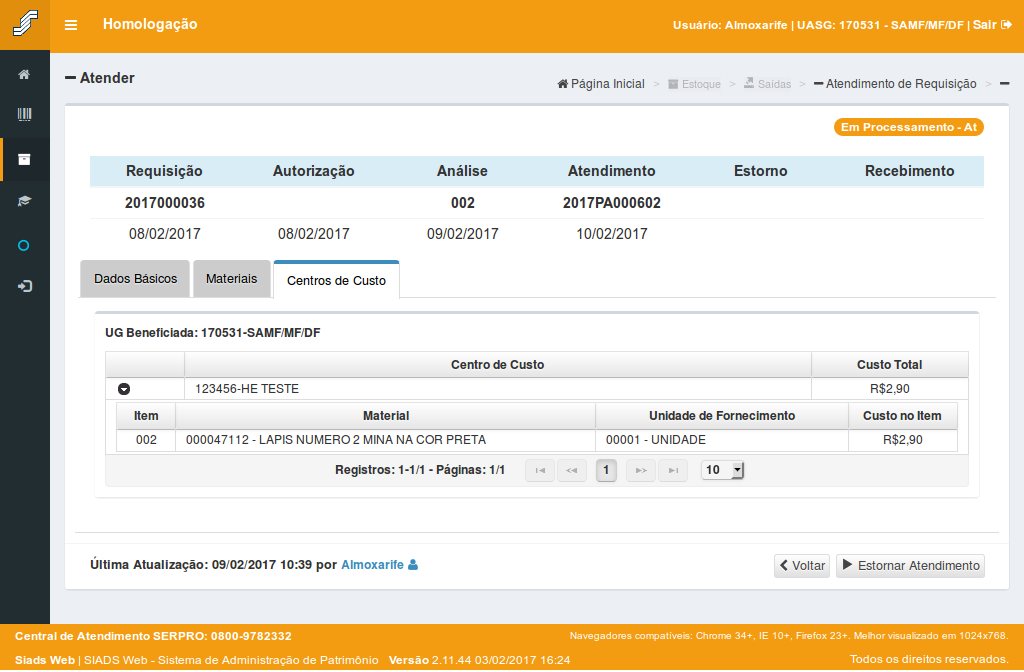Collapse the 123456-HE TESTE row
The width and height of the screenshot is (1024, 672).
point(124,389)
